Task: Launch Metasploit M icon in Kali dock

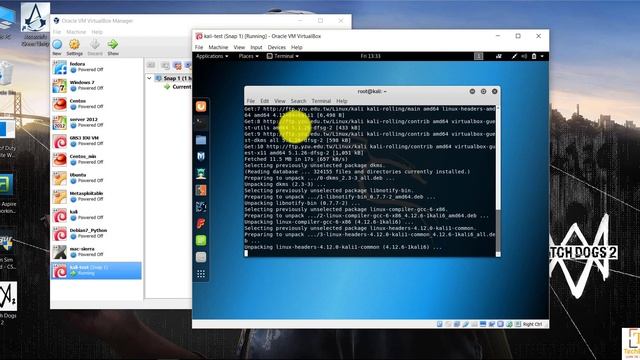Action: 201,156
